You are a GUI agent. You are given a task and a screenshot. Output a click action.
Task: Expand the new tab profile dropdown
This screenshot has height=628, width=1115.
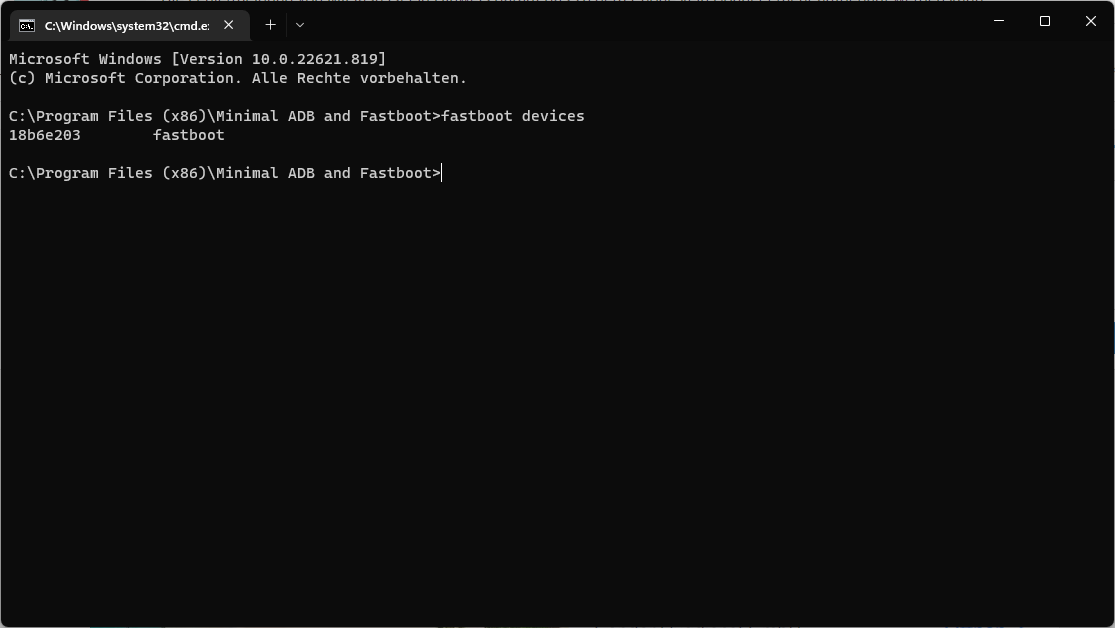click(x=300, y=24)
